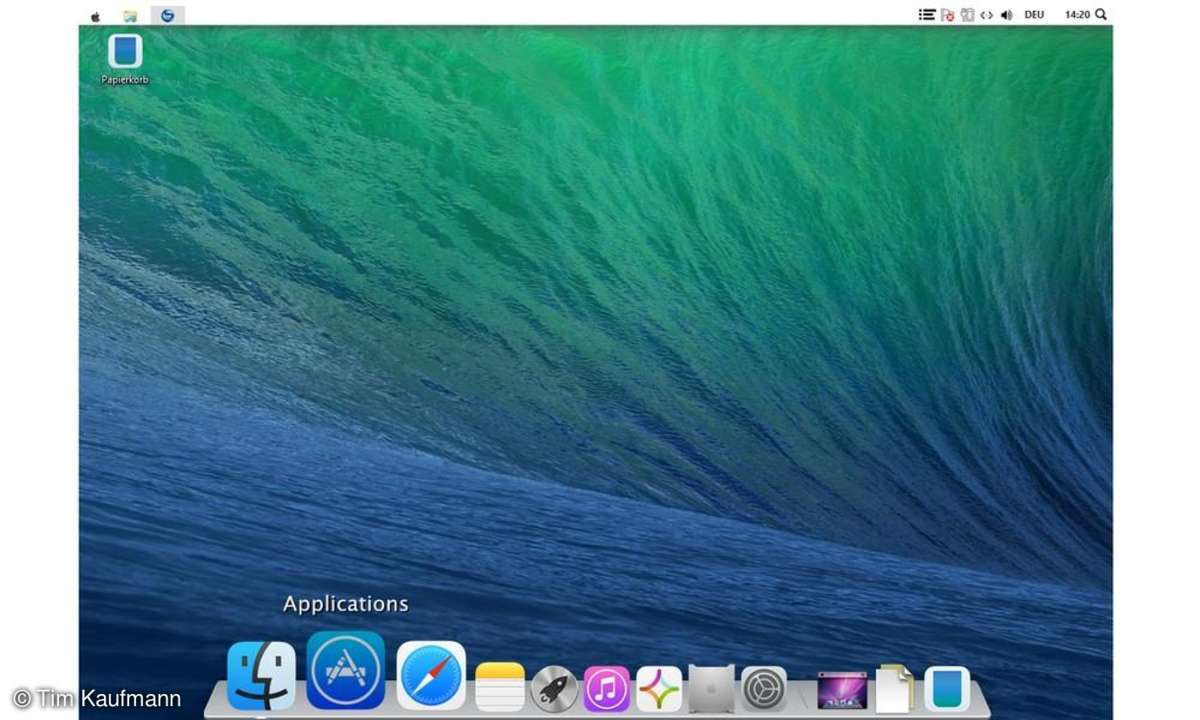The width and height of the screenshot is (1200, 720).
Task: Open Safari compass icon in dock
Action: [x=431, y=676]
